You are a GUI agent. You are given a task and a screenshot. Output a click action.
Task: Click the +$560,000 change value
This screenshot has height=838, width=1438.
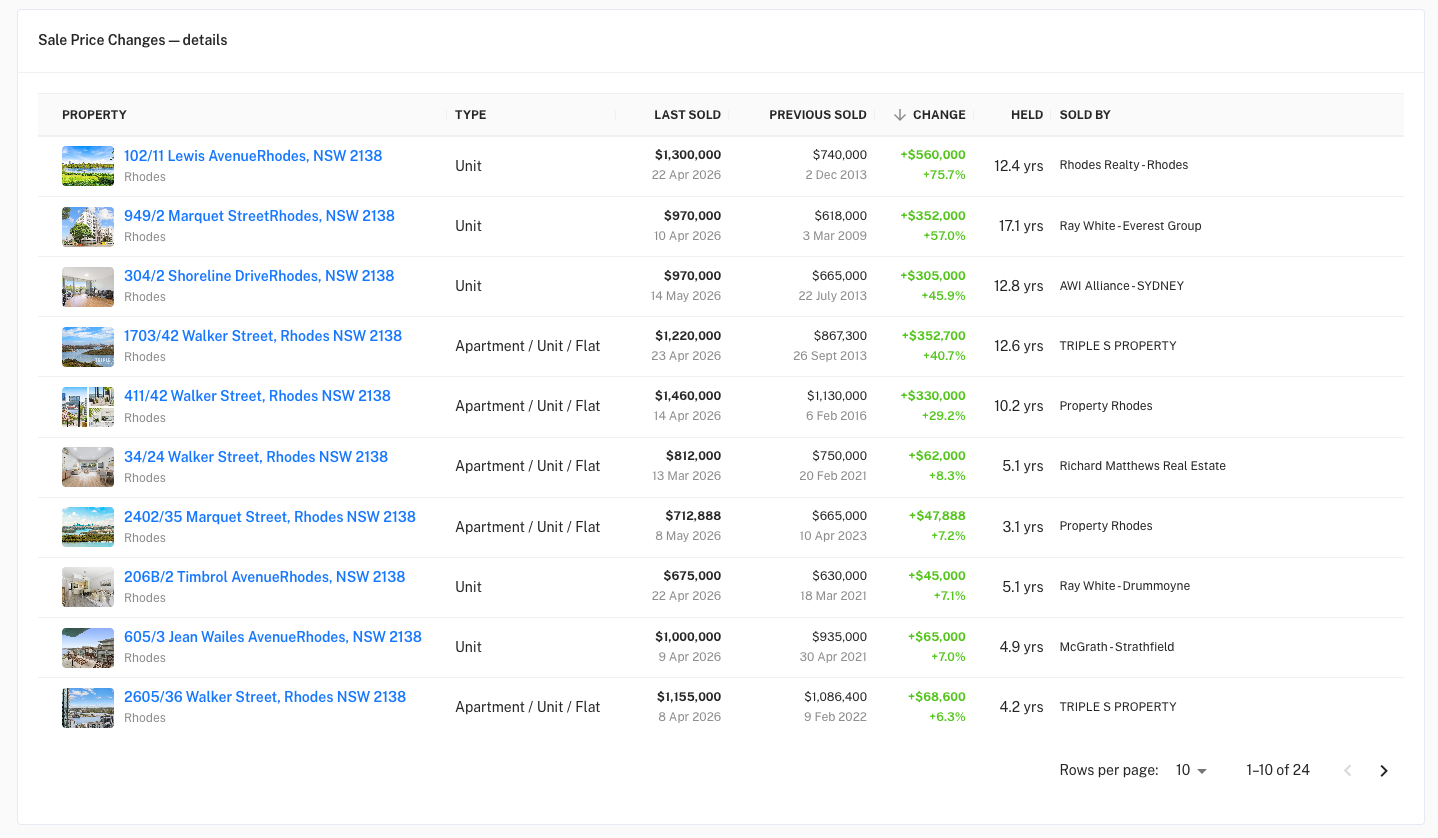pos(933,155)
